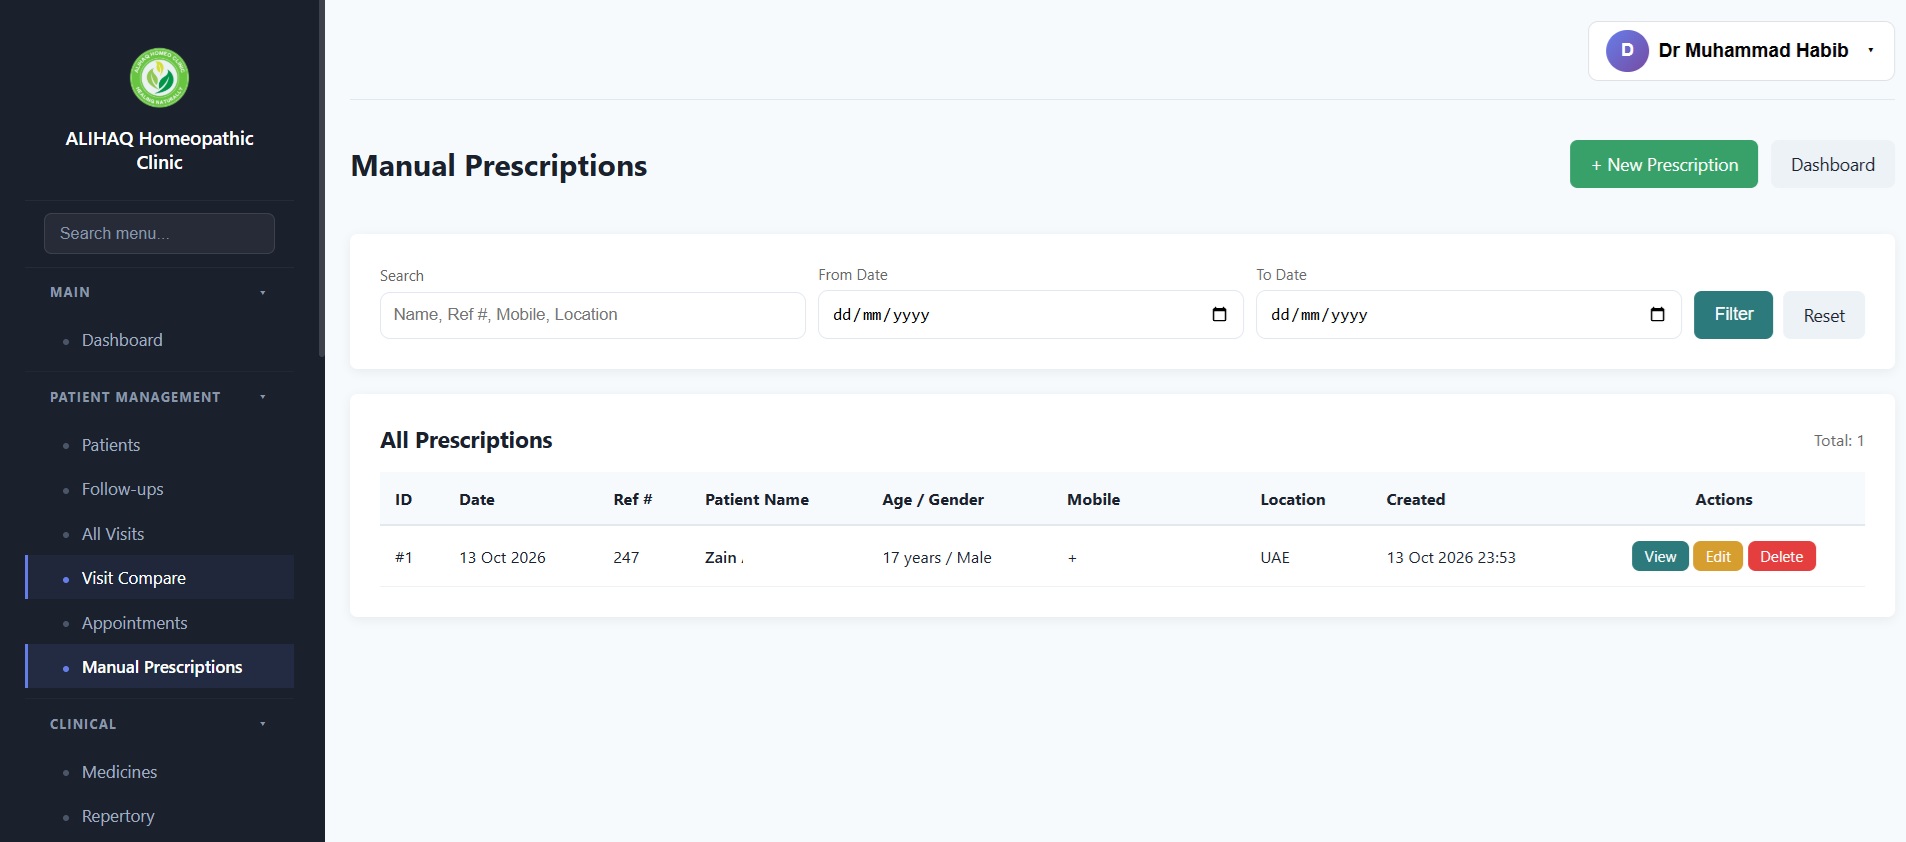Click the sidebar vertical scrollbar

coord(321,178)
